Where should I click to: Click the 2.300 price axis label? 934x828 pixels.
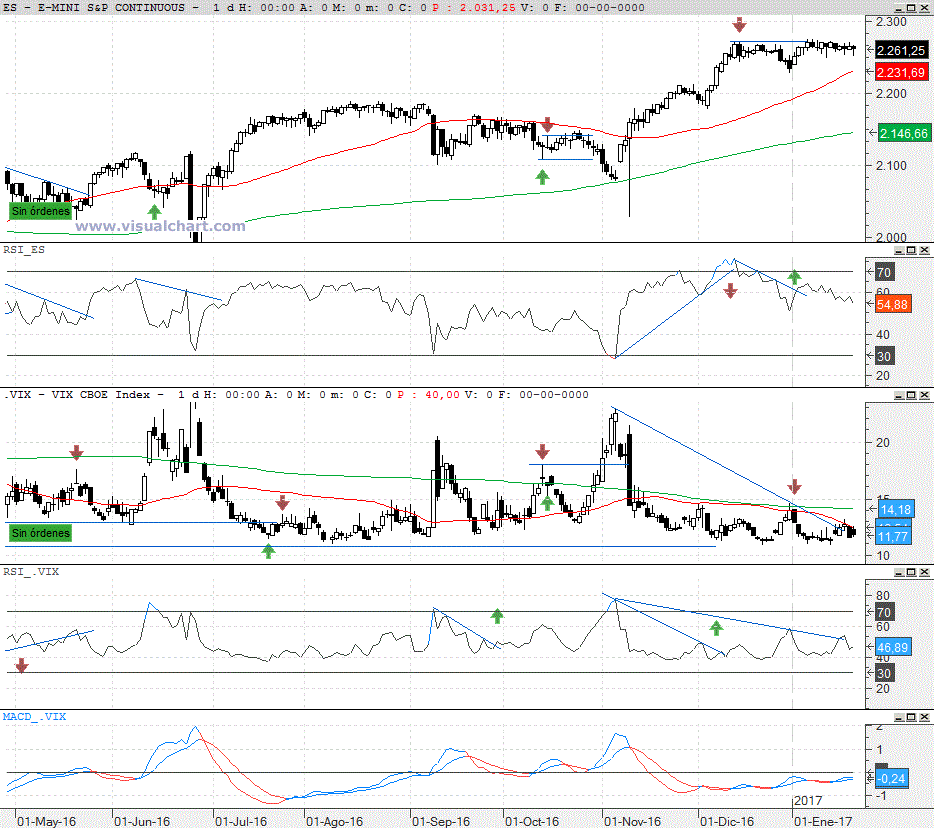click(x=891, y=22)
